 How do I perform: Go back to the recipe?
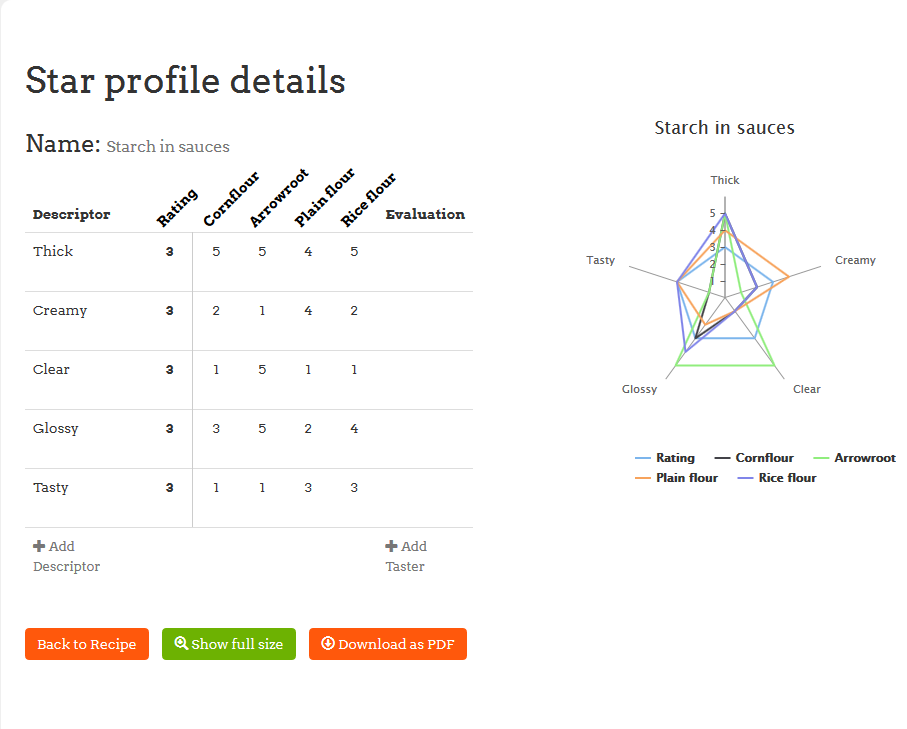(x=87, y=644)
